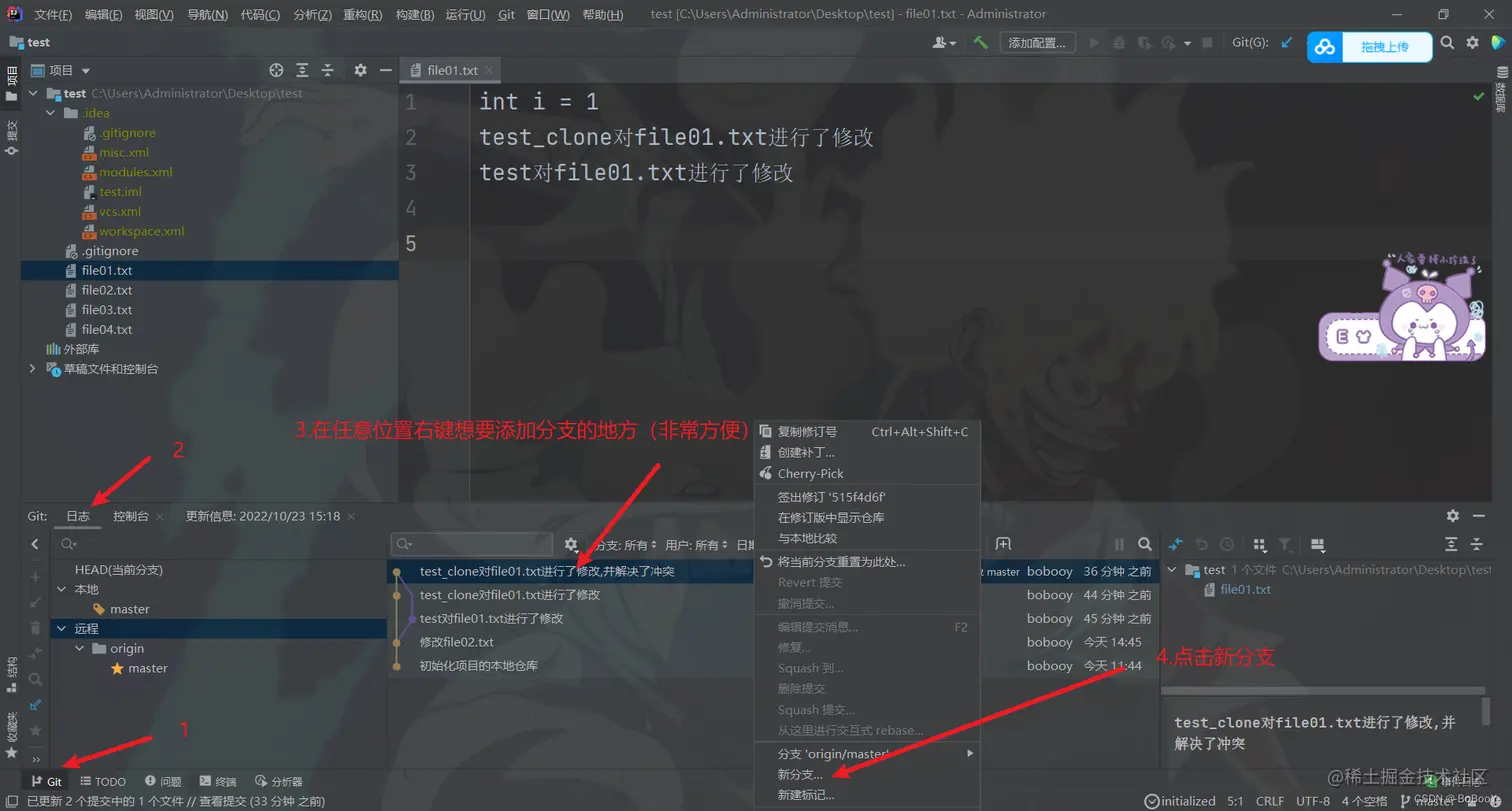Click the branch search field in Git pane

[219, 544]
